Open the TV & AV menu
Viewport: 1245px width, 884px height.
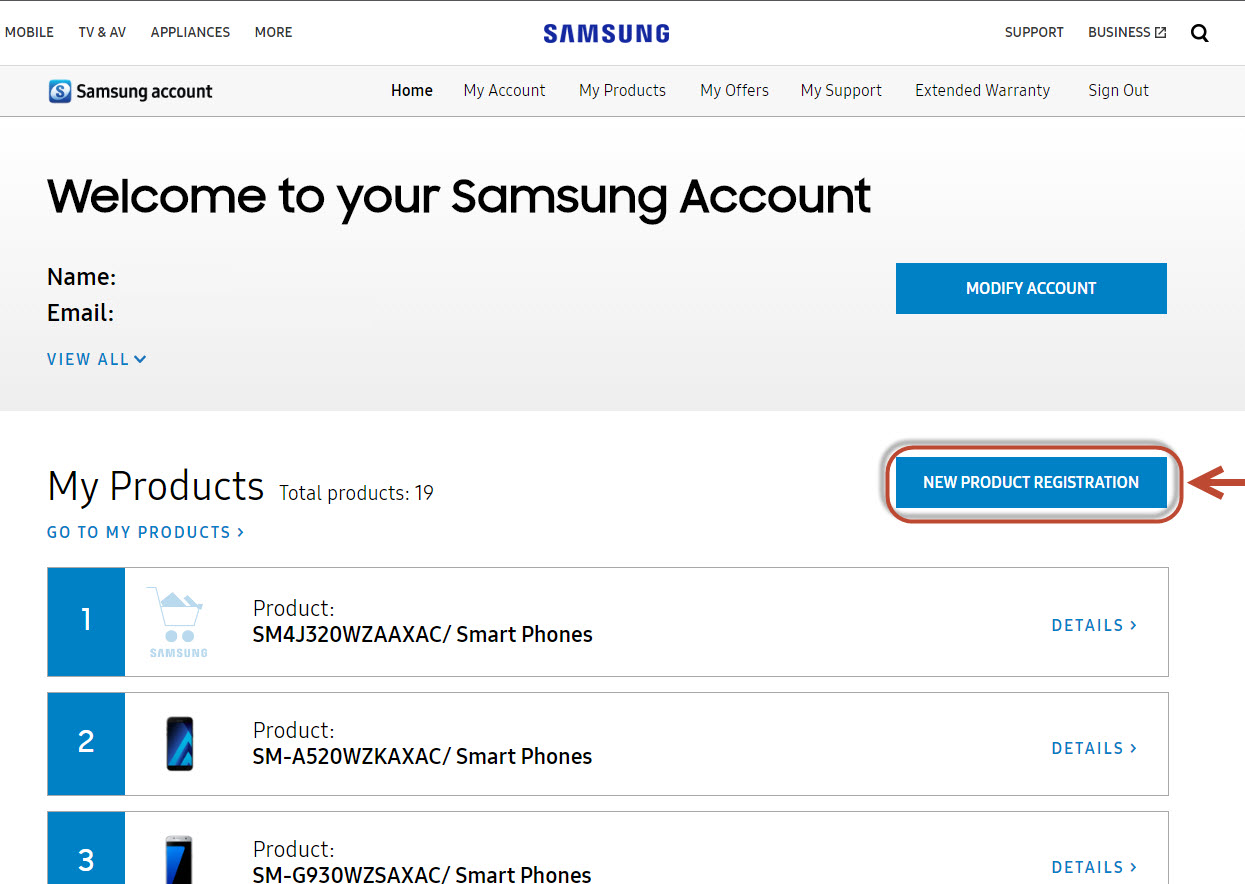[x=102, y=32]
